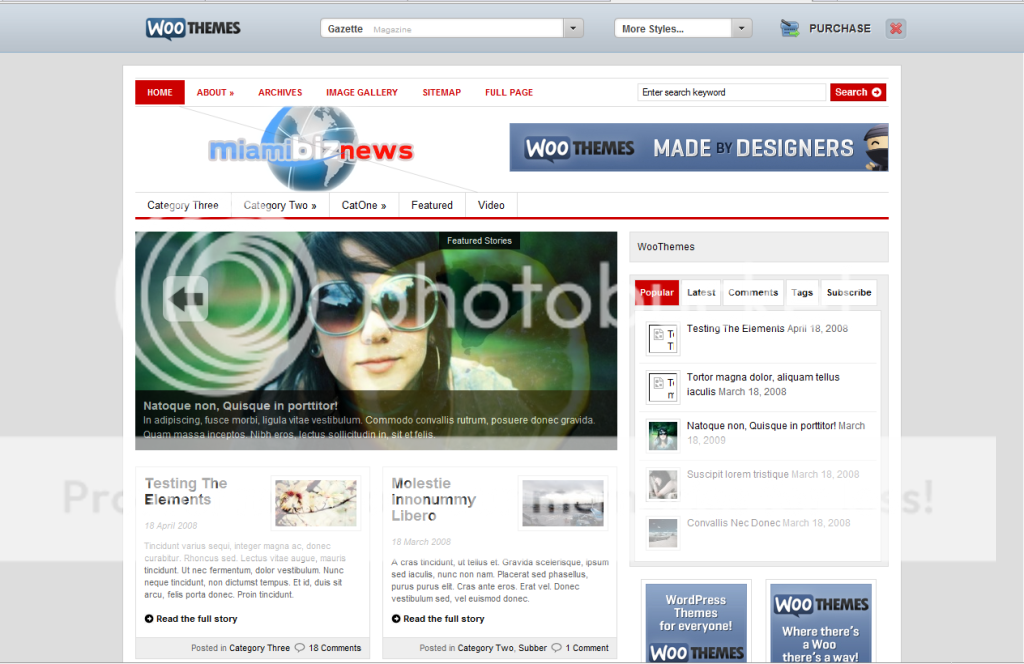Open the SITEMAP page
Screen dimensions: 1024x664
441,92
